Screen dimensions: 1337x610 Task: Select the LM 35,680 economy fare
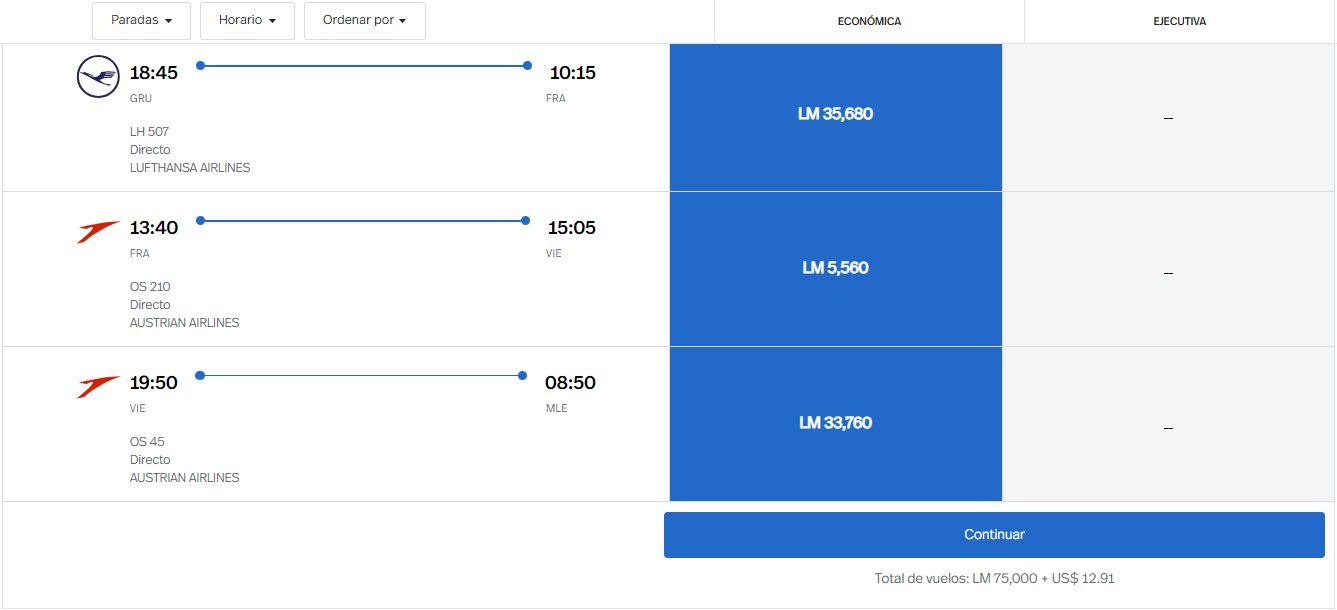tap(835, 114)
